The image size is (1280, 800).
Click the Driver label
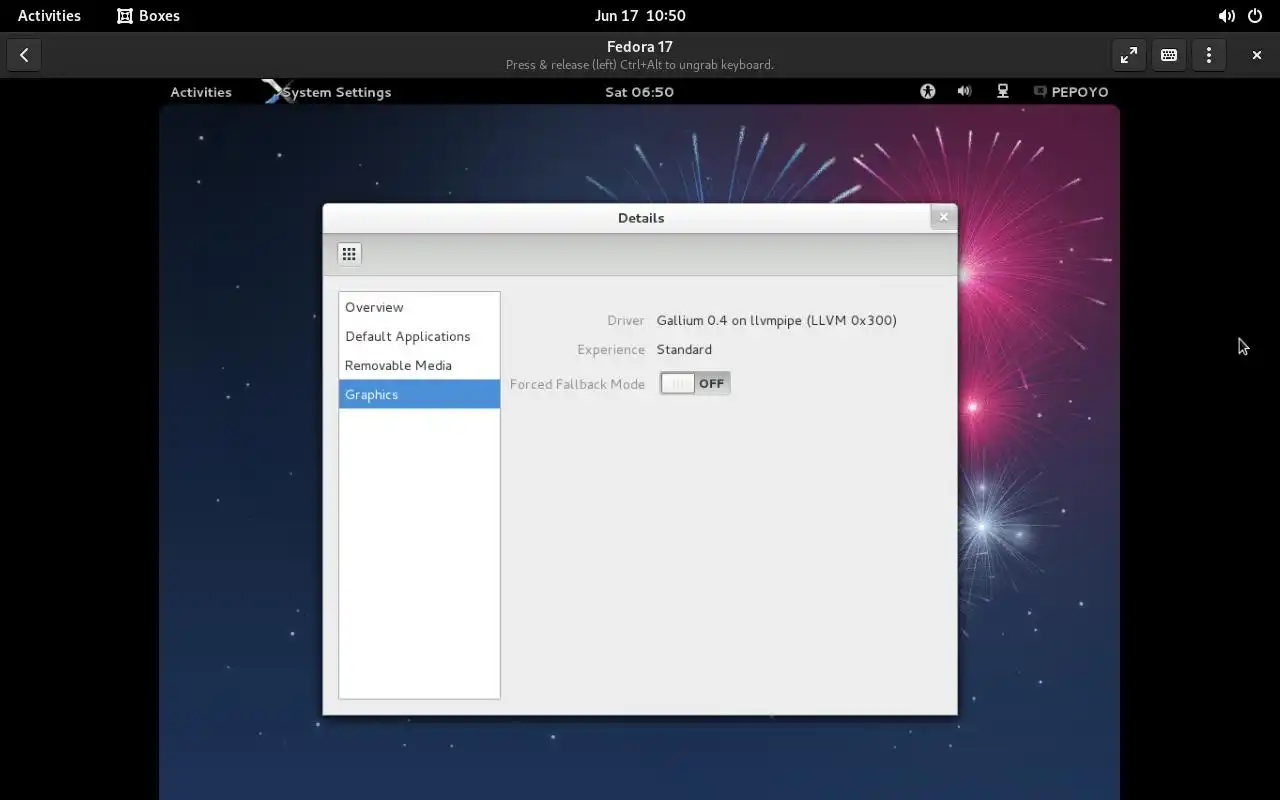pyautogui.click(x=626, y=320)
